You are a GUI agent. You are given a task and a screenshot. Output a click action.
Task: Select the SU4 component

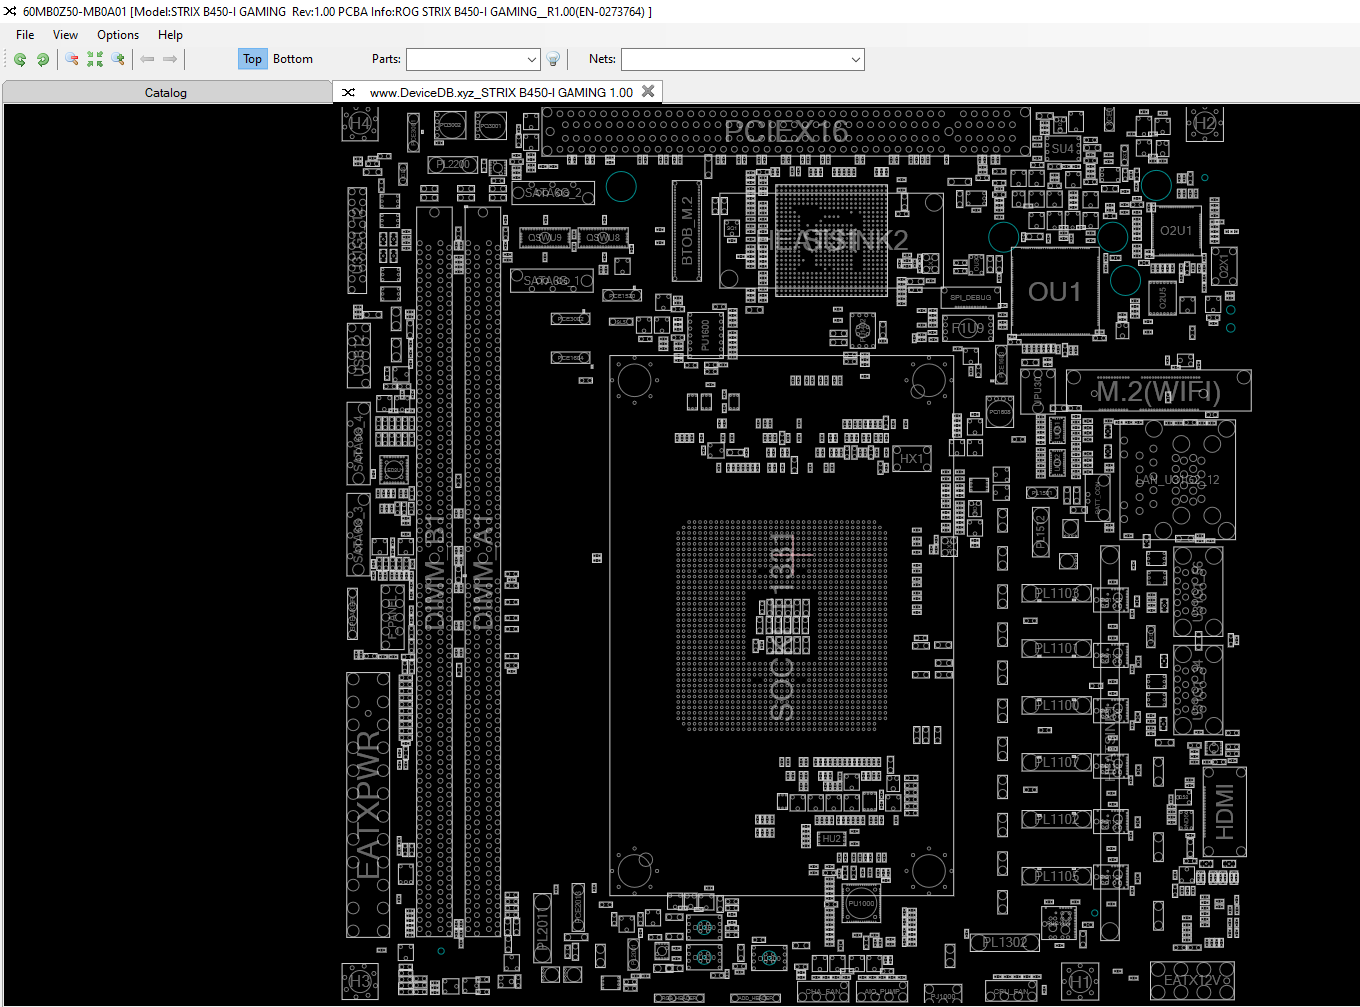(x=1062, y=148)
